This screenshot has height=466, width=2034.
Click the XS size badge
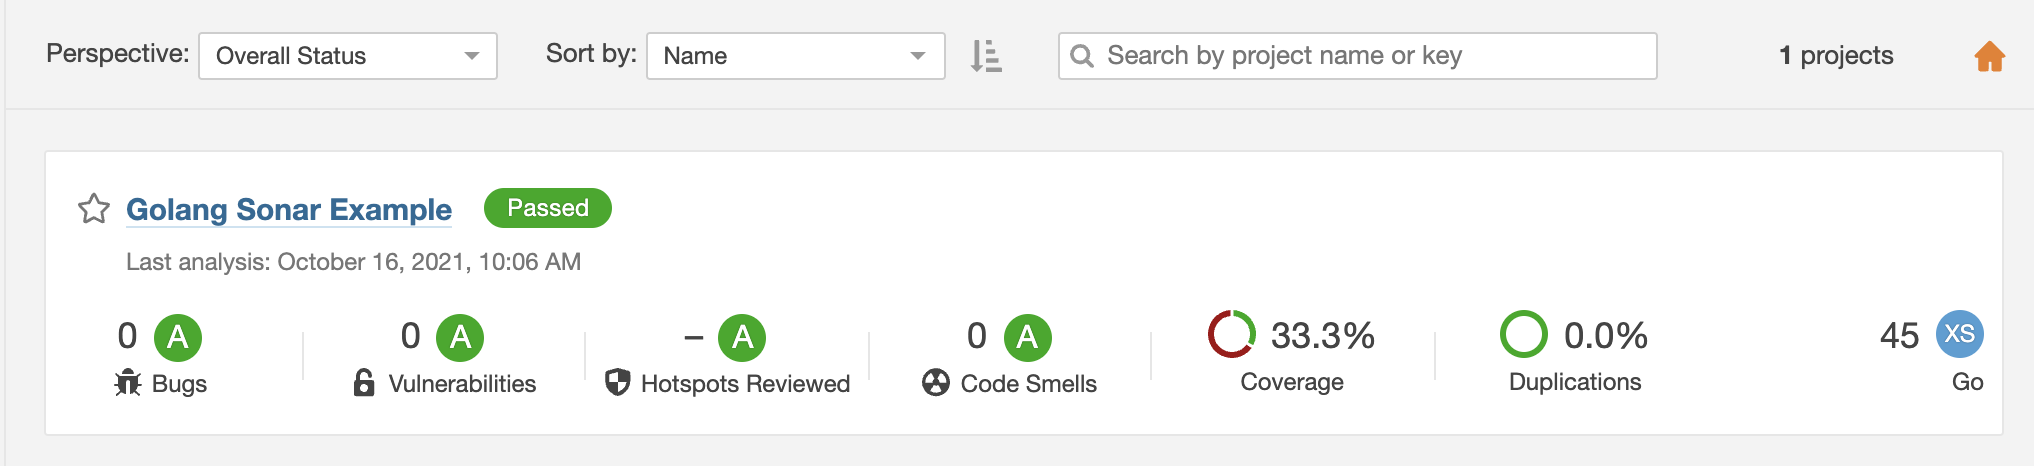click(x=1960, y=334)
